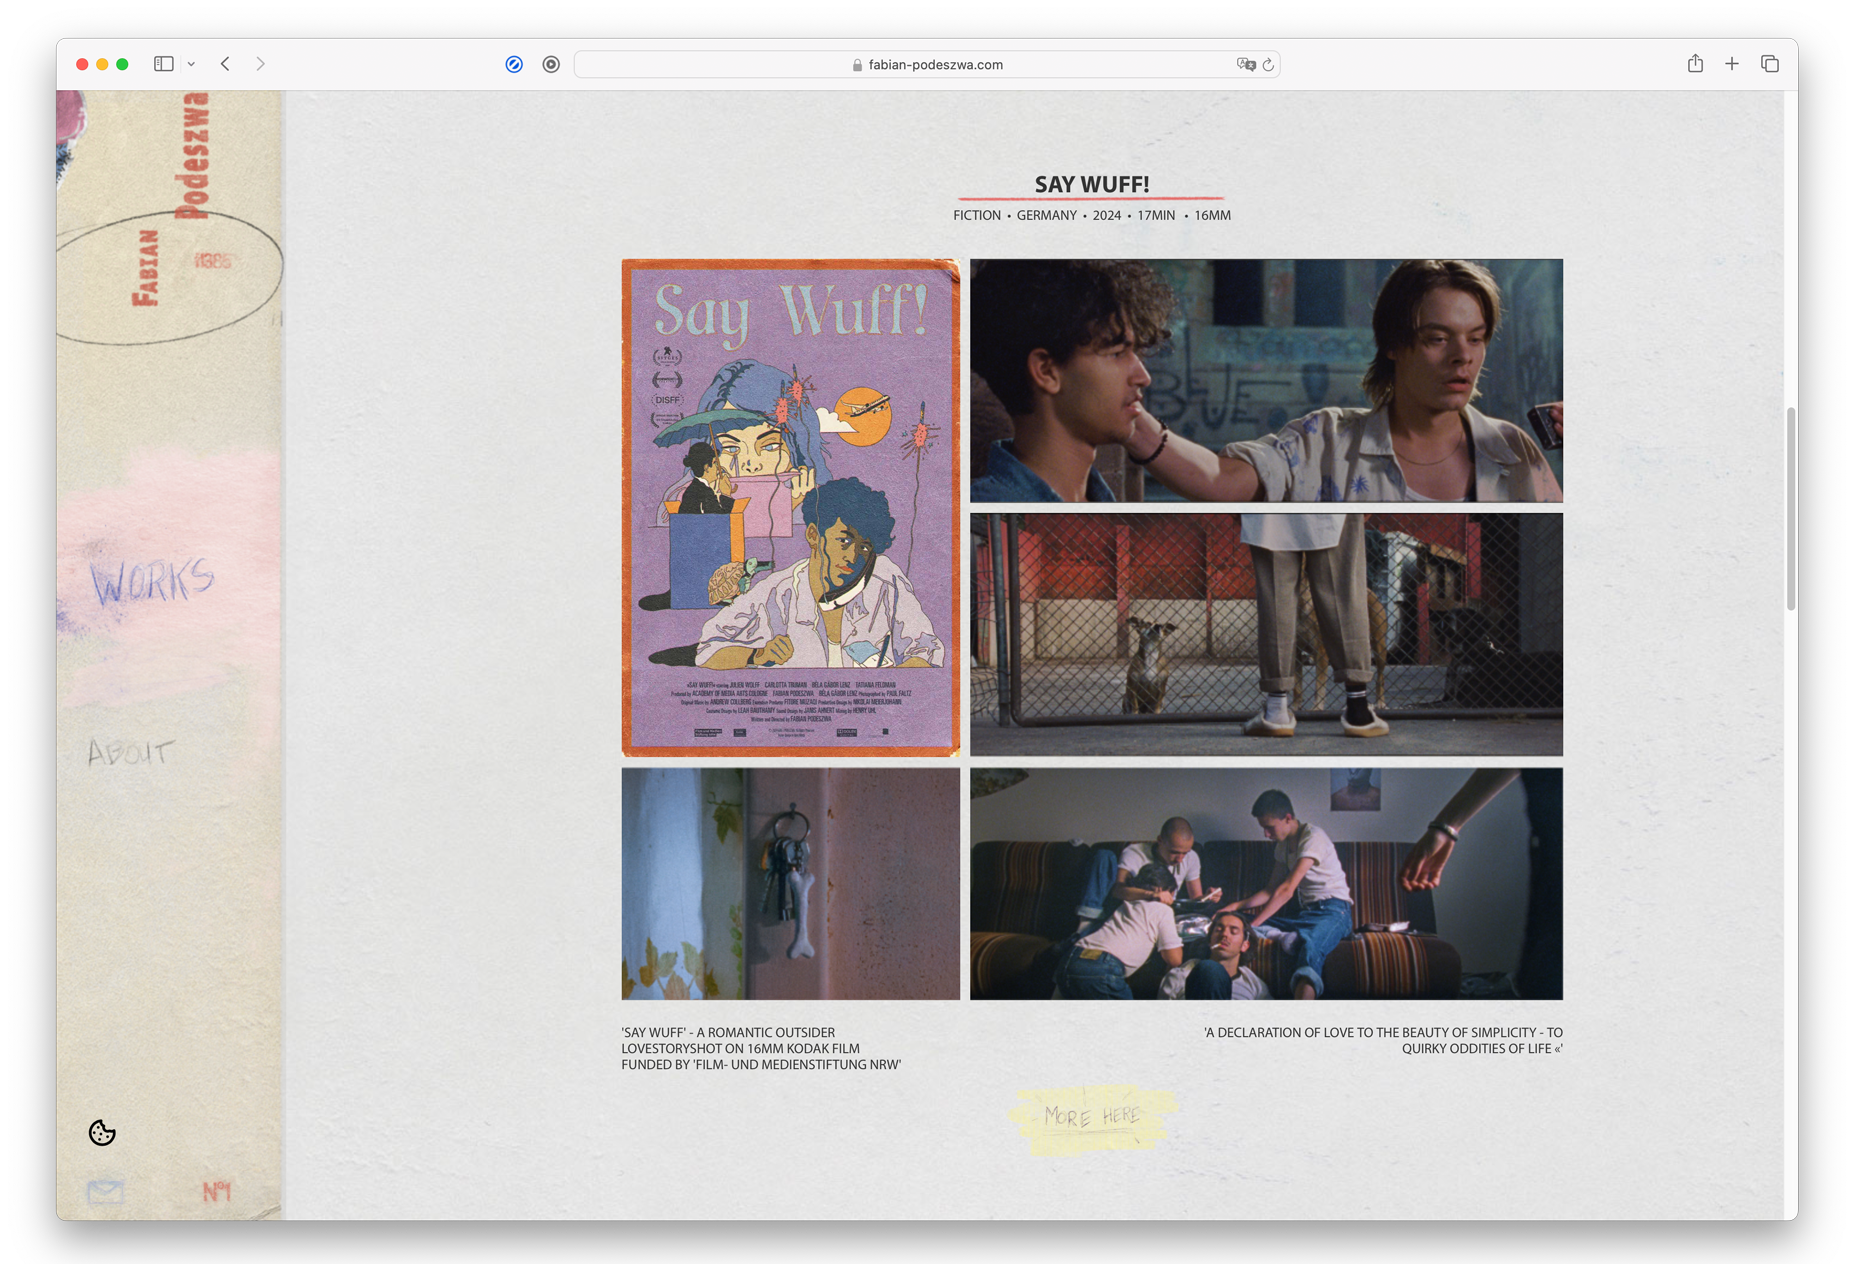
Task: Click the blue compass extension icon
Action: pos(514,64)
